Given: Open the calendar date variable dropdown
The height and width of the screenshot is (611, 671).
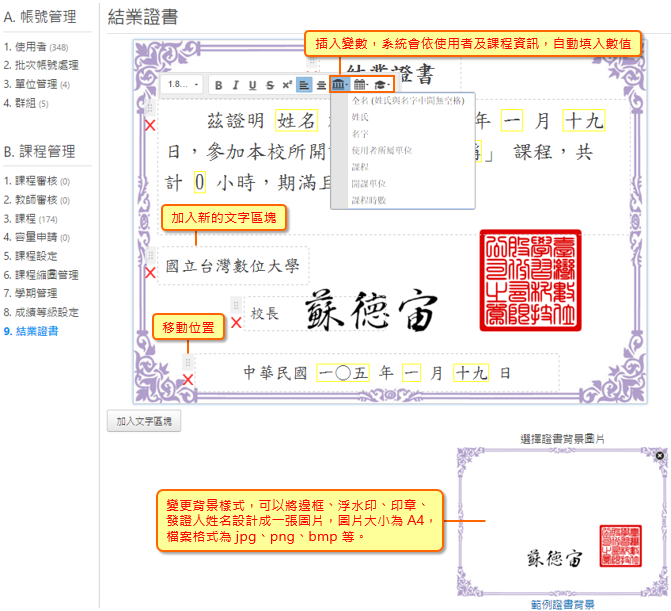Looking at the screenshot, I should tap(361, 85).
